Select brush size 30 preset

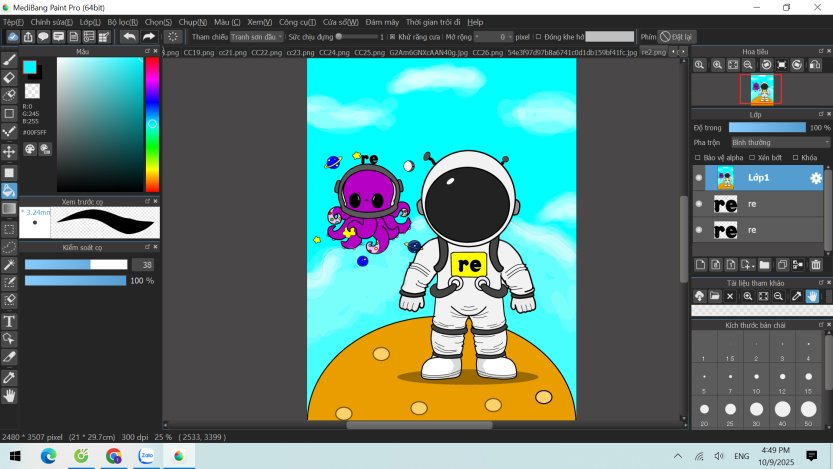coord(756,413)
